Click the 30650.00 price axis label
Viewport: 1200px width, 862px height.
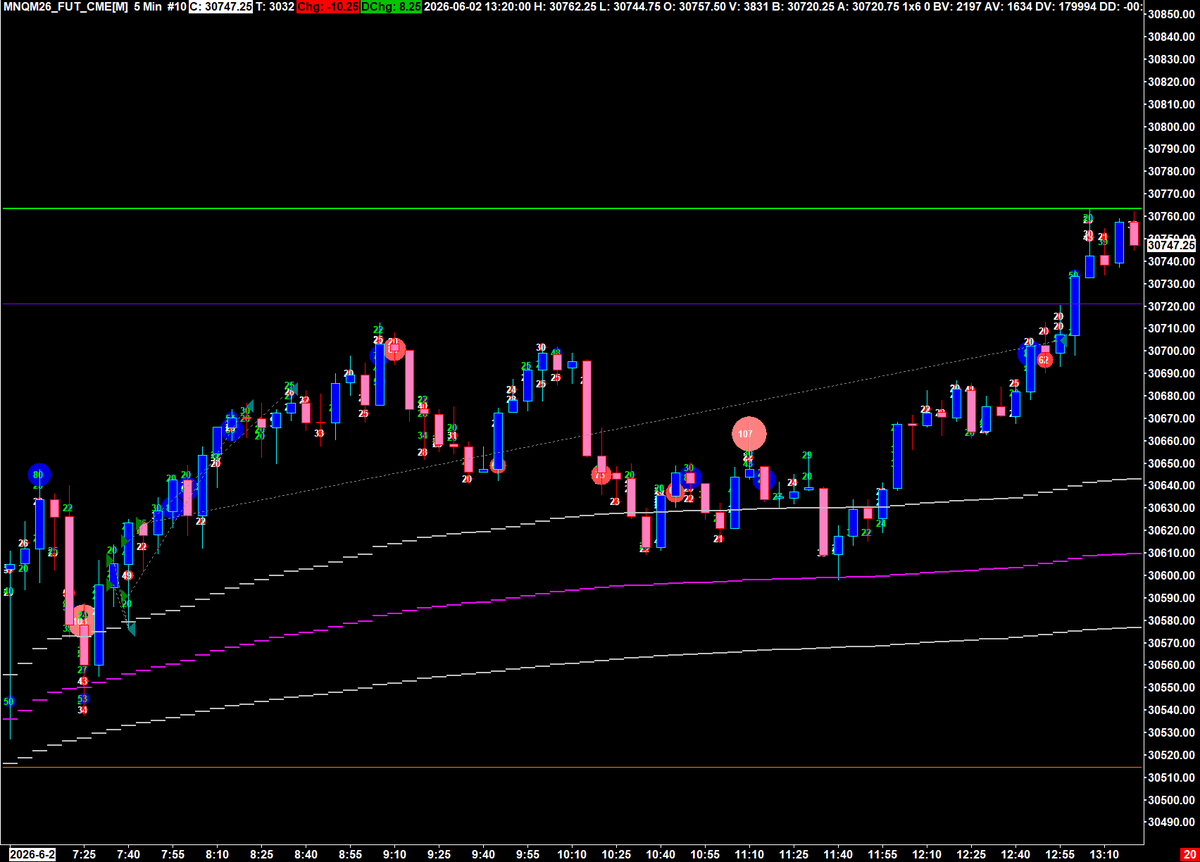tap(1173, 463)
